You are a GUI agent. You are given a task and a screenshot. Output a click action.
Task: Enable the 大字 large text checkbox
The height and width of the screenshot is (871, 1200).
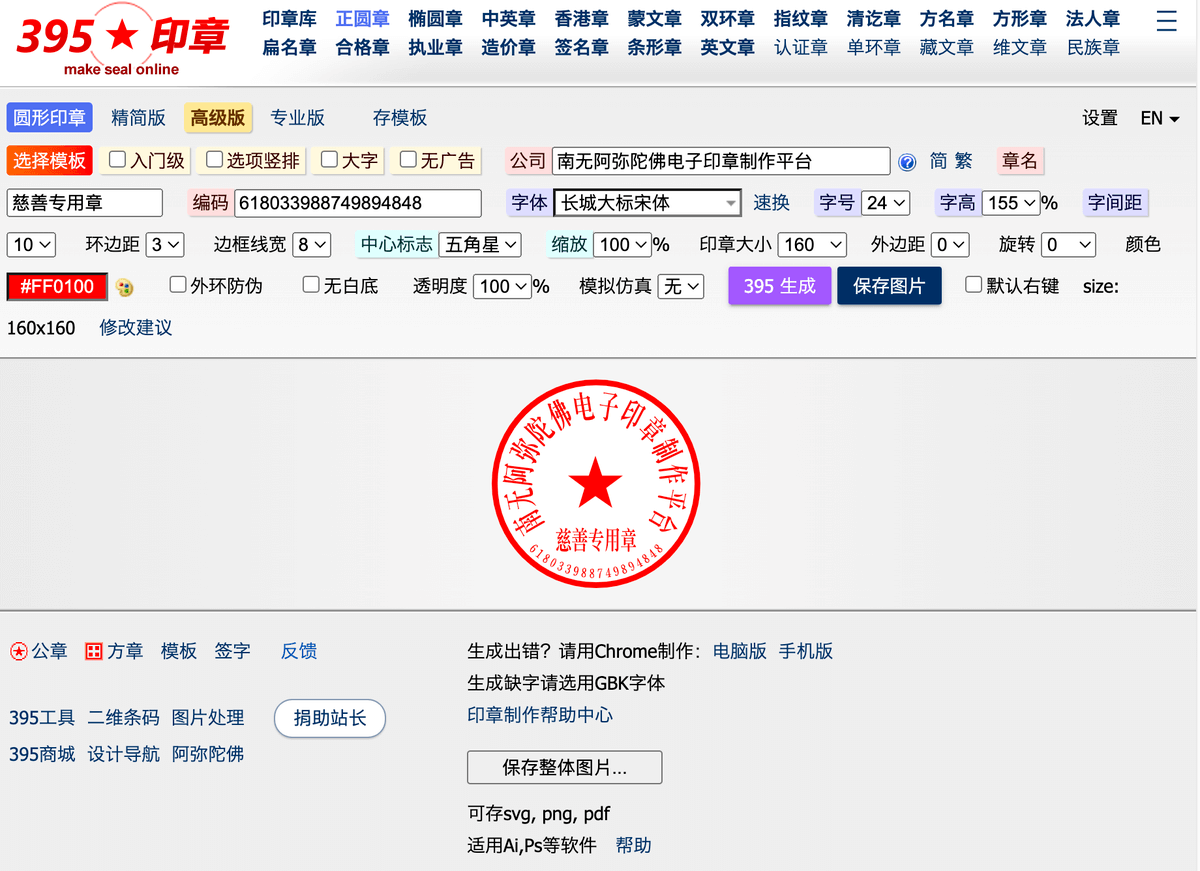329,159
